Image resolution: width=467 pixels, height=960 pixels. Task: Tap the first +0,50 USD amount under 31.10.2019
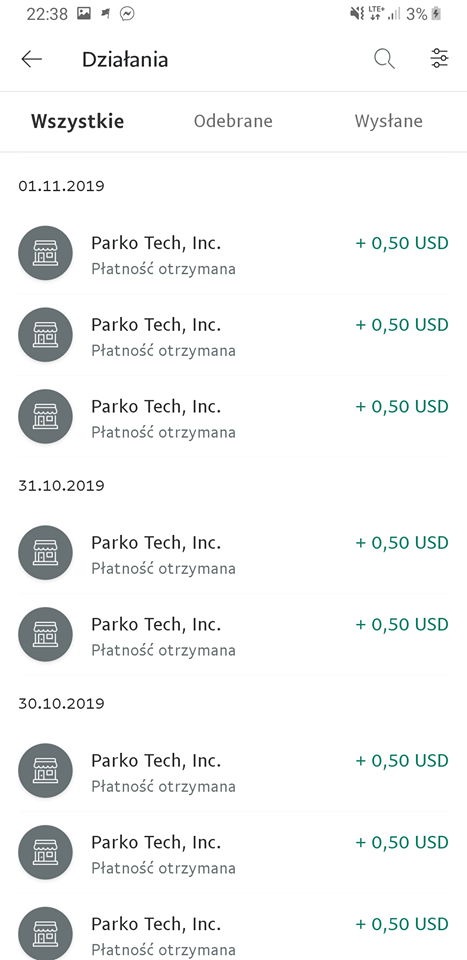(x=402, y=543)
